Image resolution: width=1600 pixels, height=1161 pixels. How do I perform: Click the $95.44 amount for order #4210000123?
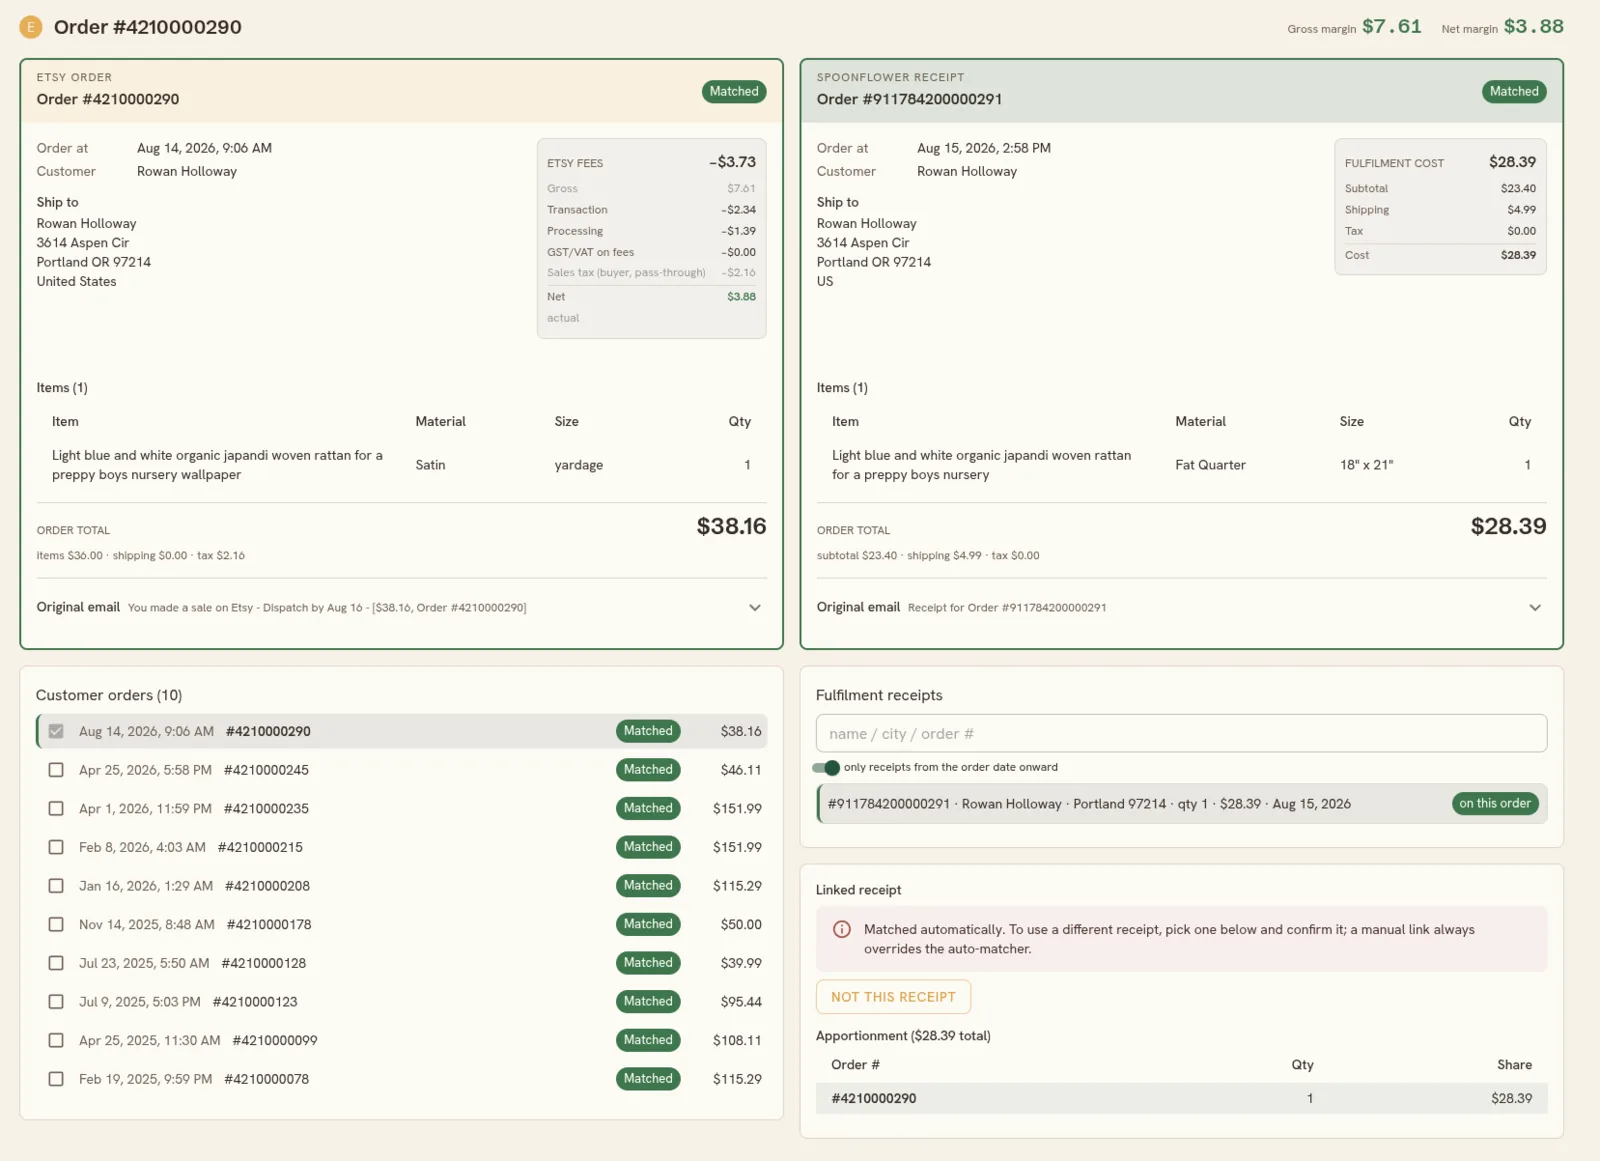(741, 1001)
